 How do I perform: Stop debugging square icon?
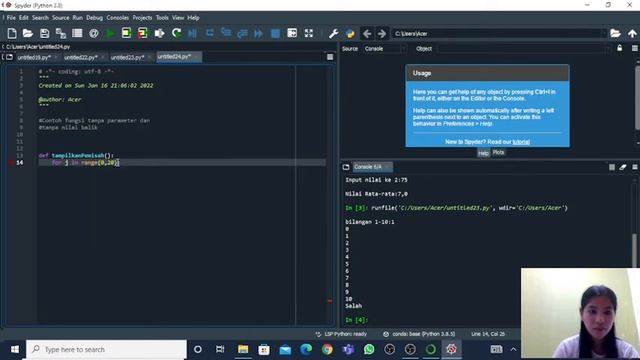tap(276, 33)
